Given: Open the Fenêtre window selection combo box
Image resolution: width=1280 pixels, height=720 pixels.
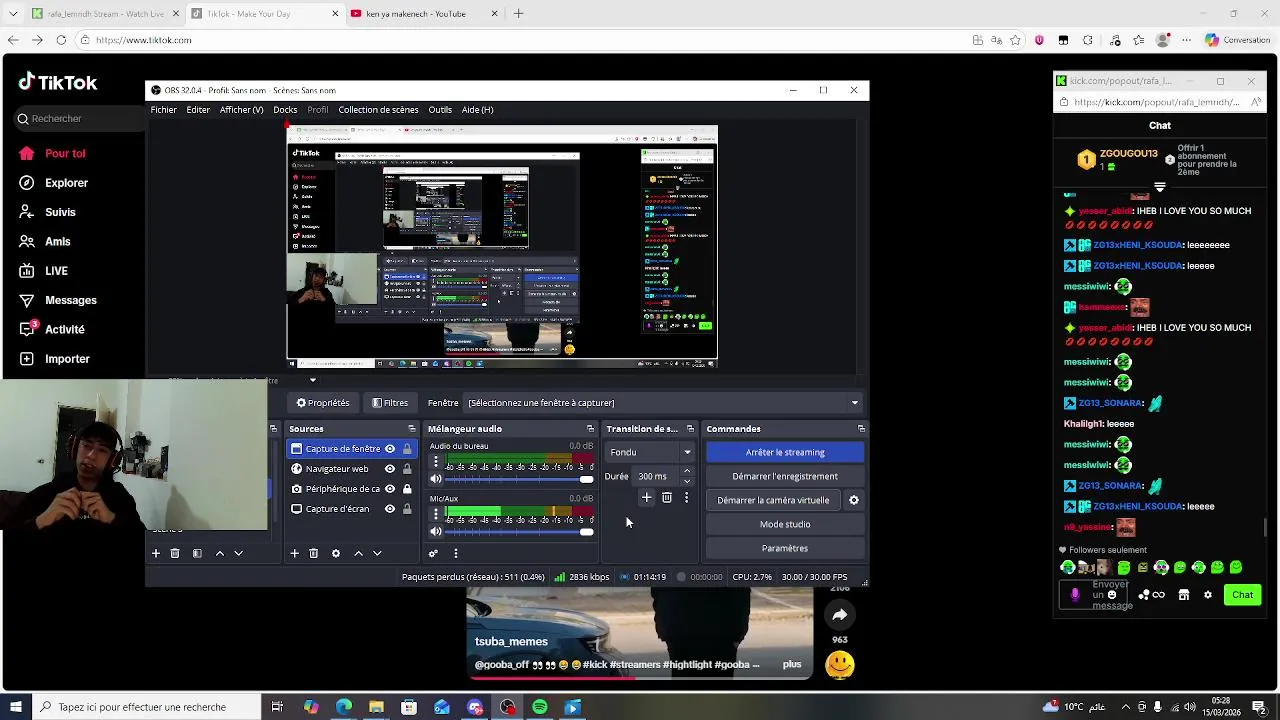Looking at the screenshot, I should click(x=664, y=403).
